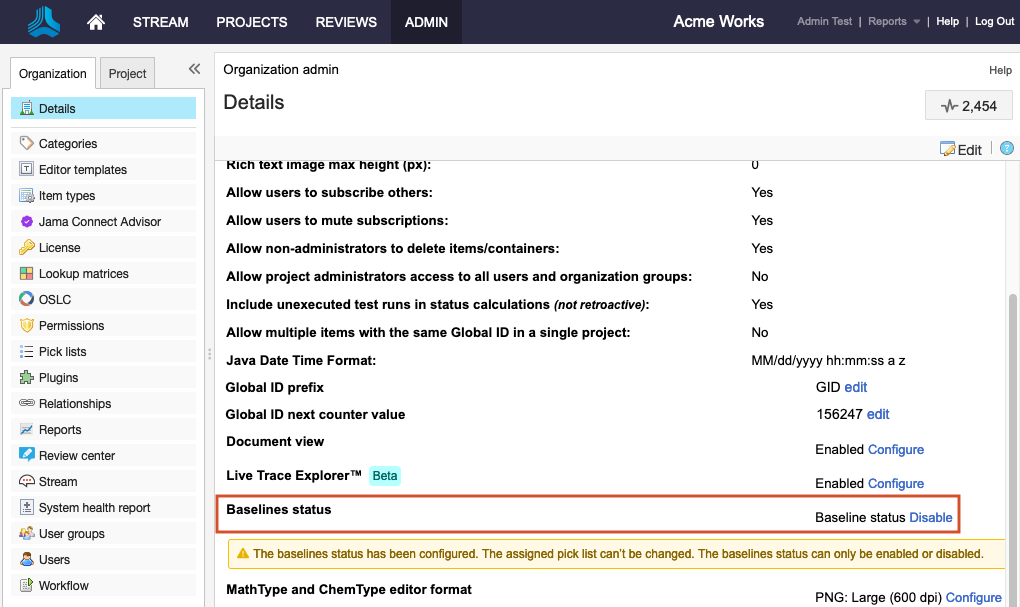Screen dimensions: 1020x607
Task: Click the User groups icon
Action: point(27,533)
